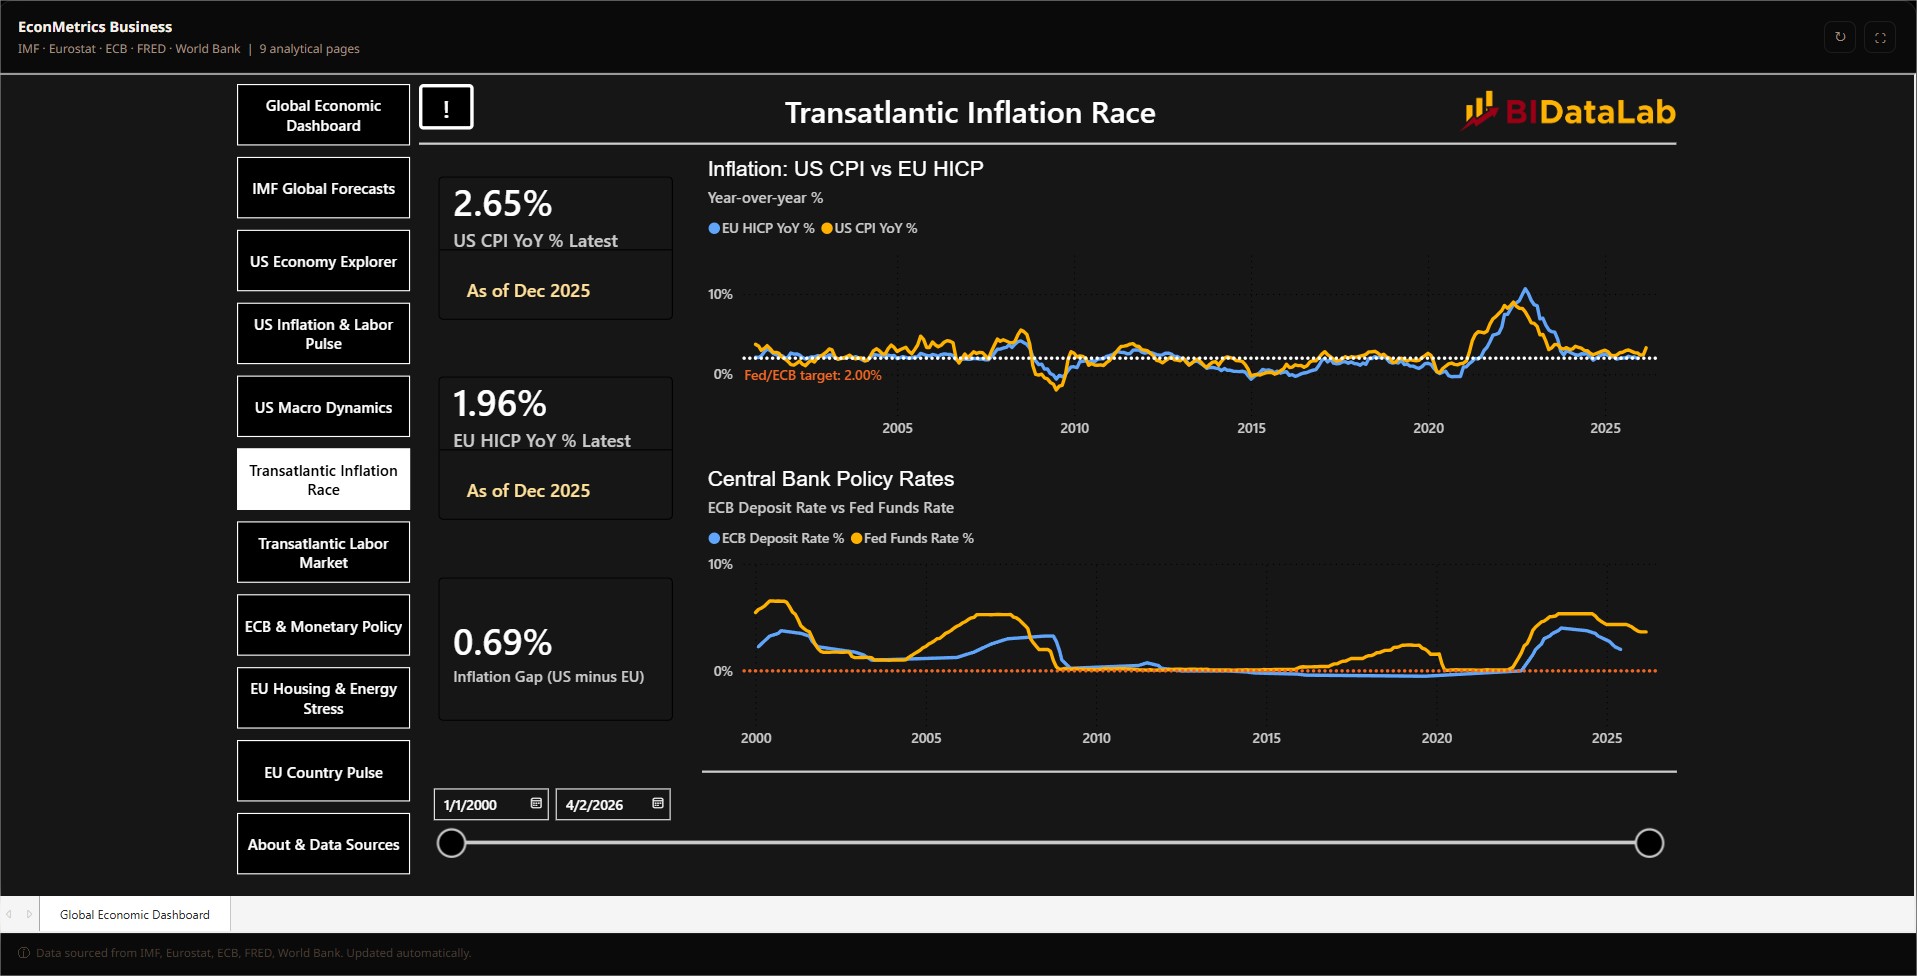Open the start date calendar picker icon
The image size is (1917, 976).
click(536, 803)
